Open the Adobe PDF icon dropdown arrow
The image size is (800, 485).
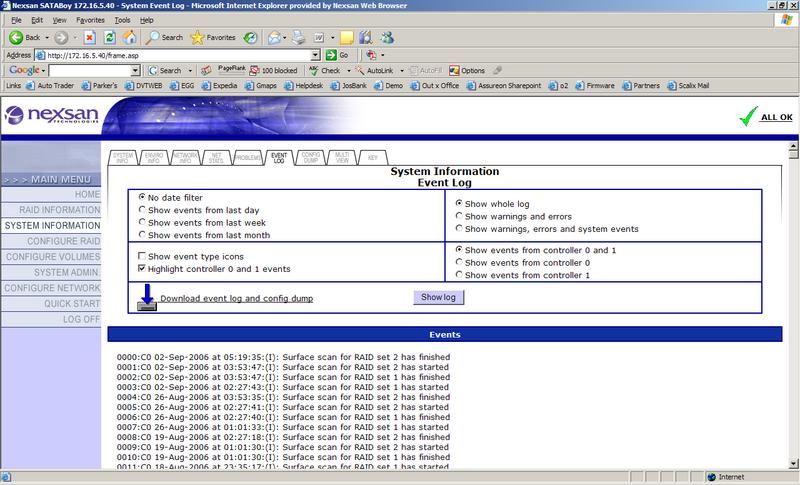coord(383,55)
